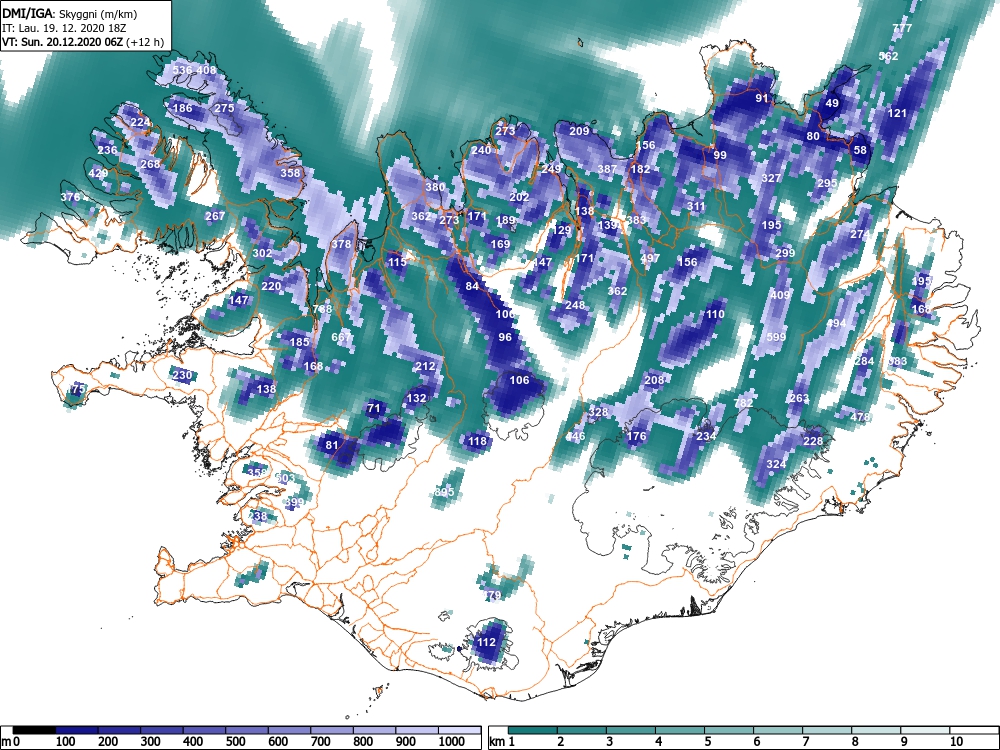
Task: Click the visibility value 599 on the map
Action: (x=776, y=337)
